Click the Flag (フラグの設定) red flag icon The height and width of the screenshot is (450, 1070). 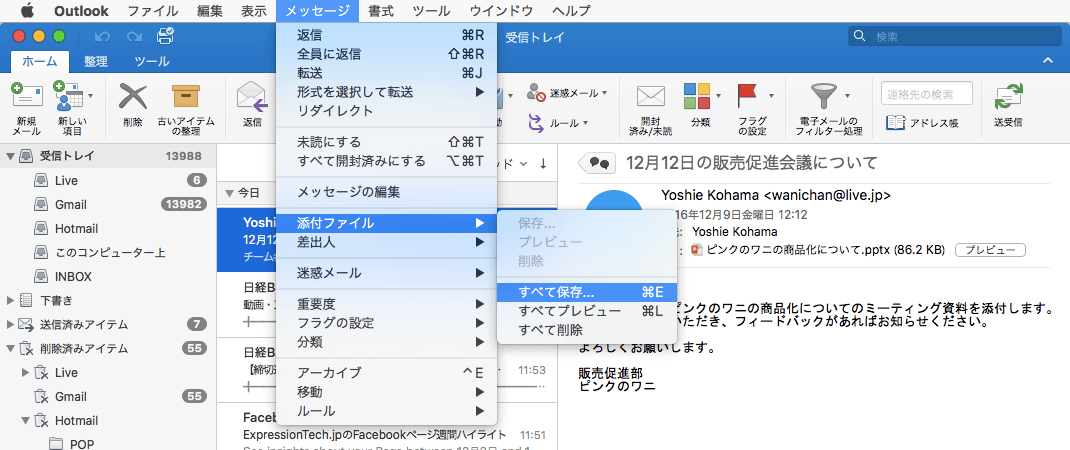[x=750, y=97]
